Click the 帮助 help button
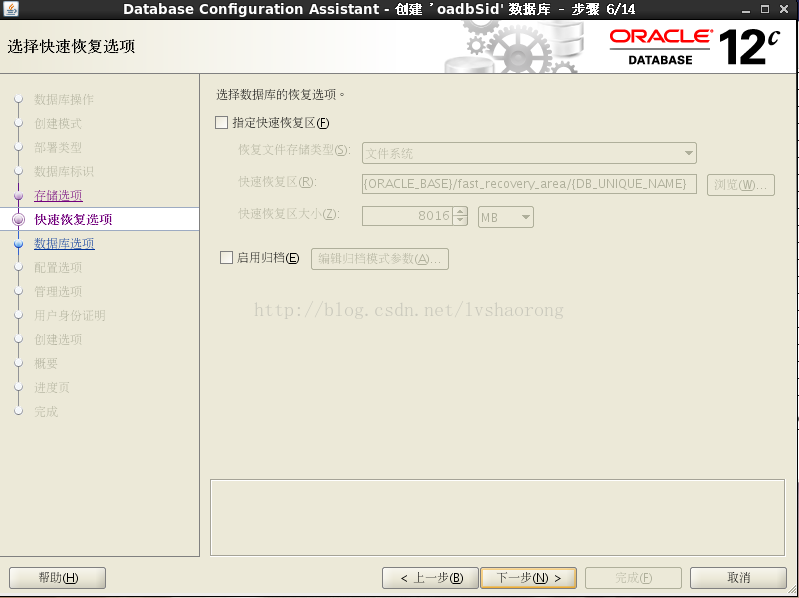The image size is (799, 598). (x=58, y=578)
